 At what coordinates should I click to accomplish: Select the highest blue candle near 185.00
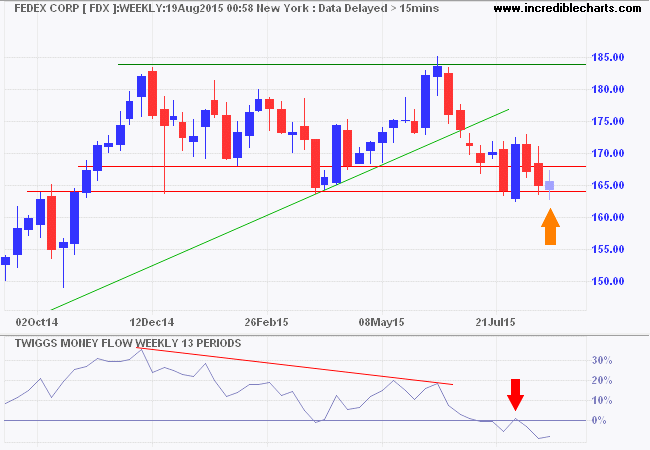coord(437,71)
